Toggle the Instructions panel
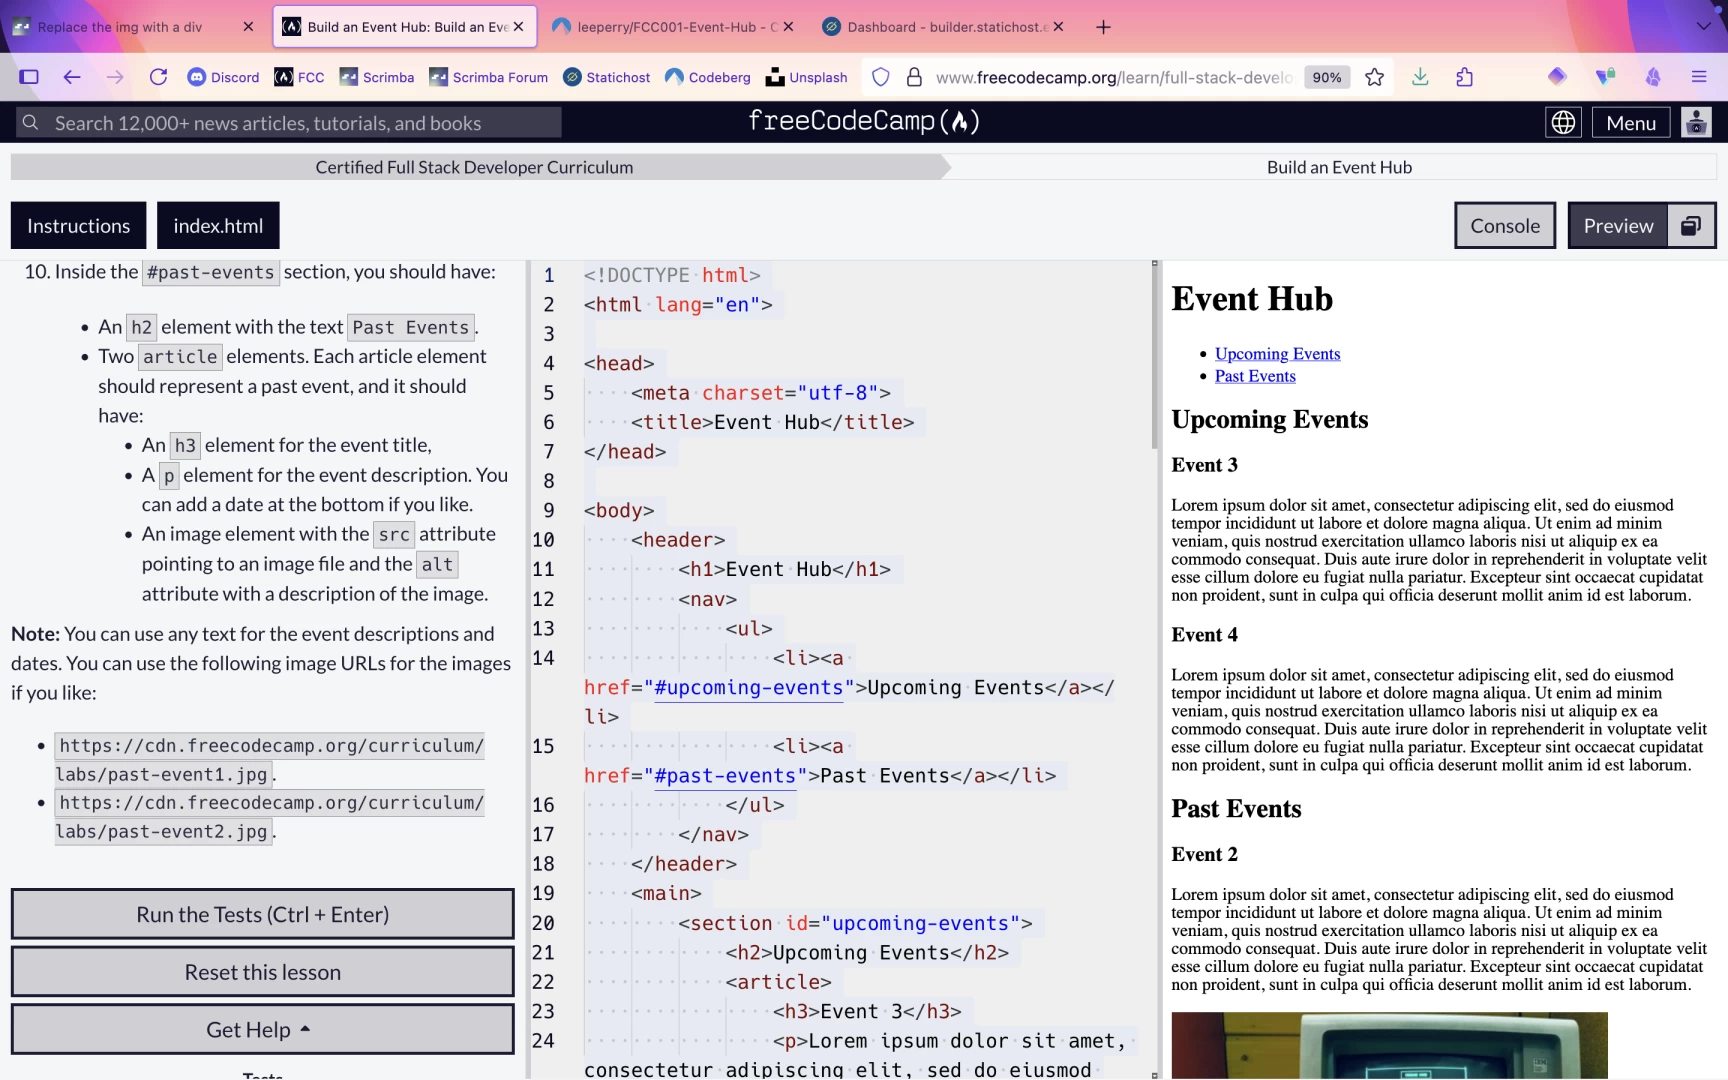Image resolution: width=1728 pixels, height=1080 pixels. [78, 226]
